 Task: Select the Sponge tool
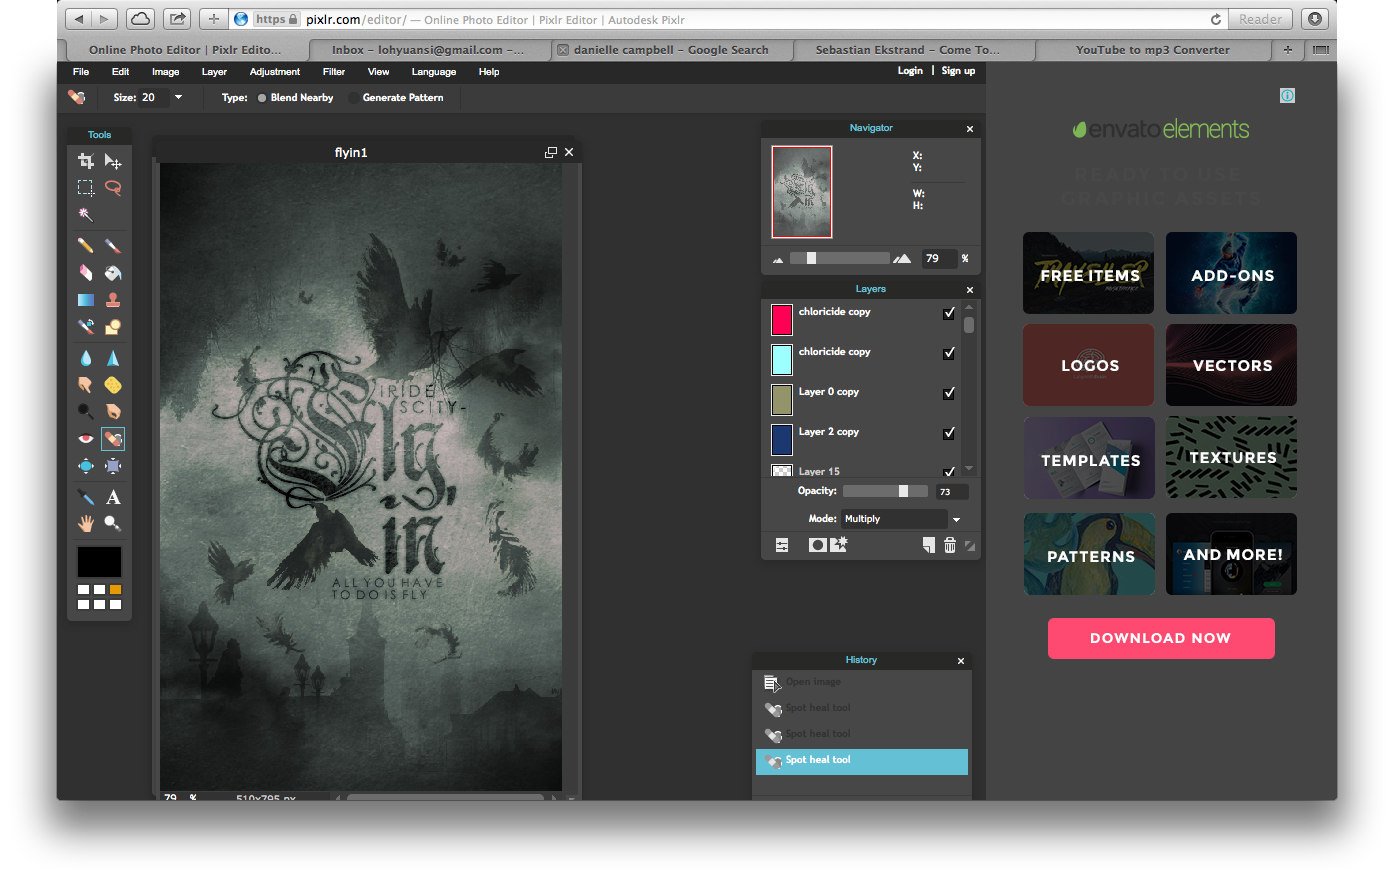(113, 385)
